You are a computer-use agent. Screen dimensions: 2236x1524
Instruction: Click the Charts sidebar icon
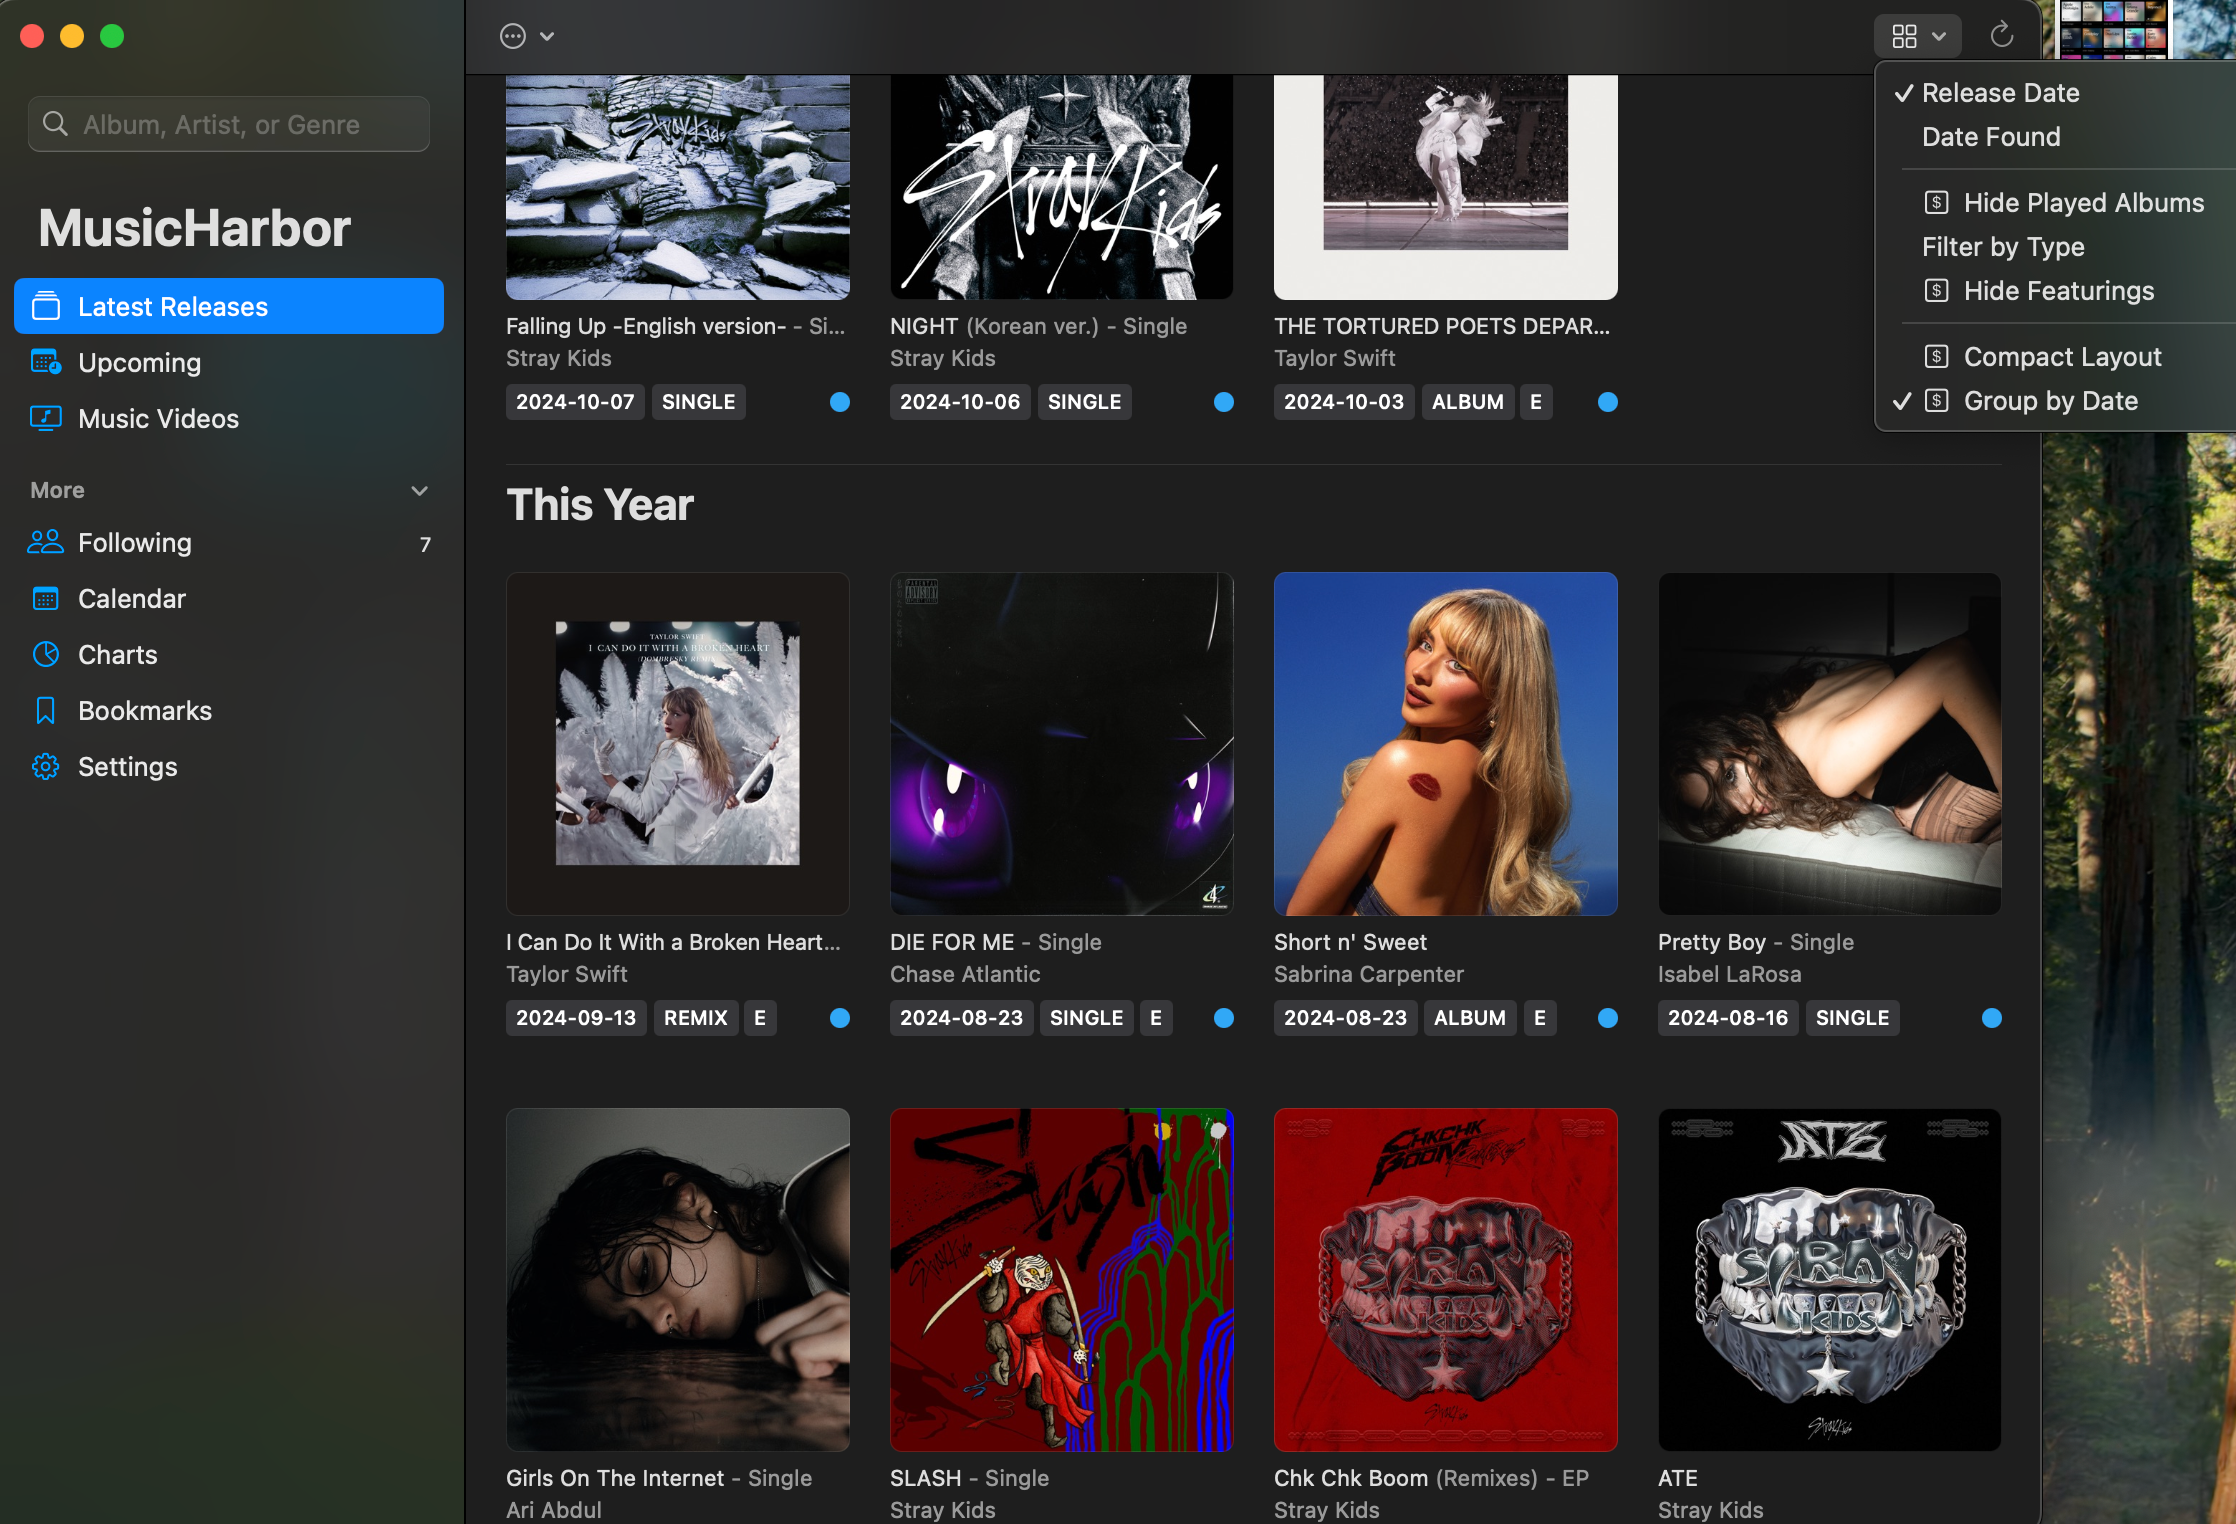click(46, 652)
